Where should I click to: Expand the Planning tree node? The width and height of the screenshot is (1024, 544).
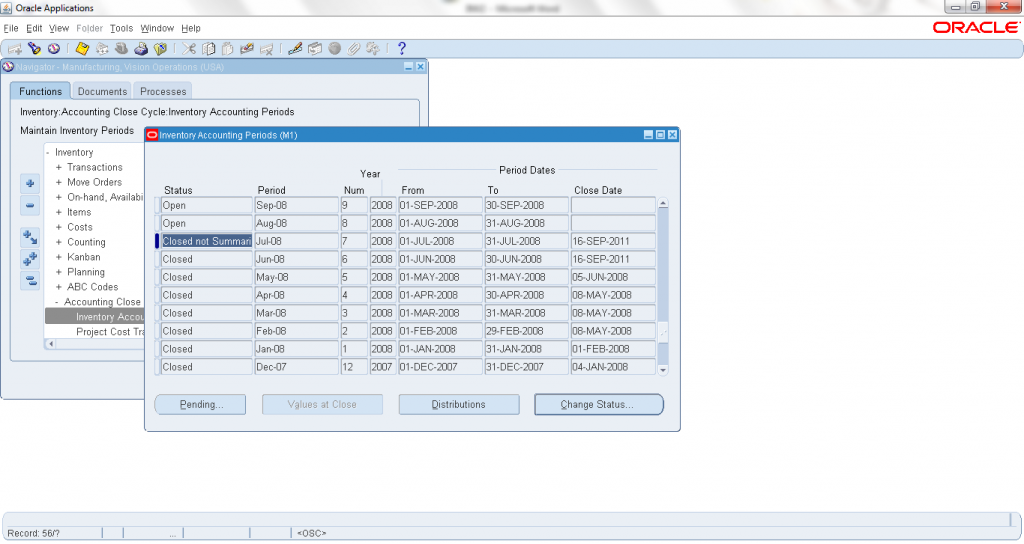pos(59,272)
